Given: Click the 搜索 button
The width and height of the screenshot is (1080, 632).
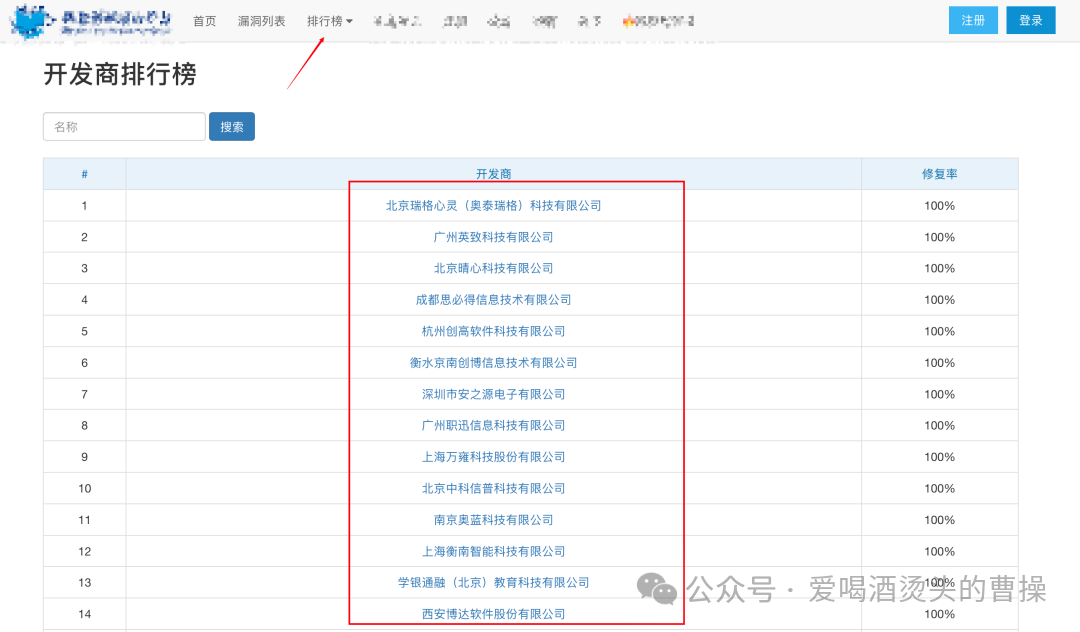Looking at the screenshot, I should point(232,127).
